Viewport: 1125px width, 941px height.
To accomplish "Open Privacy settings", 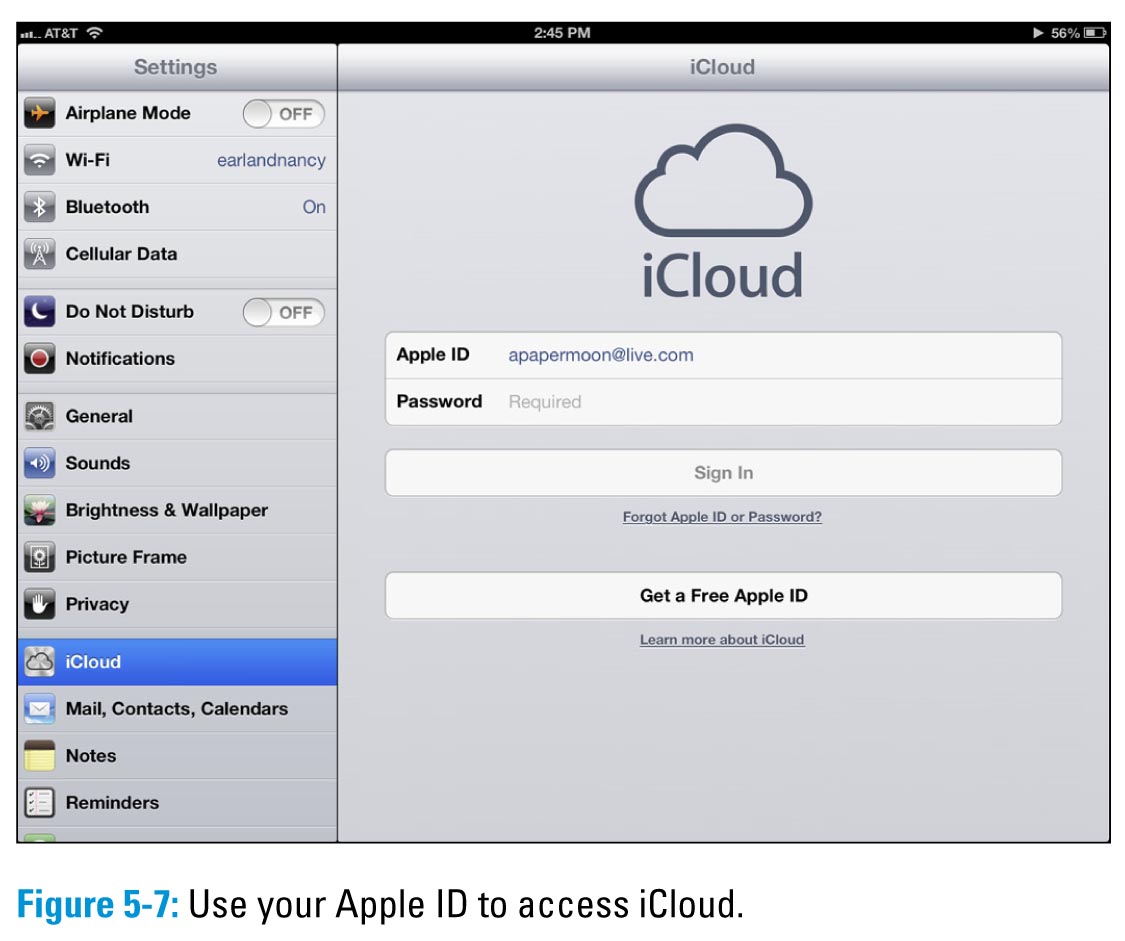I will 177,605.
